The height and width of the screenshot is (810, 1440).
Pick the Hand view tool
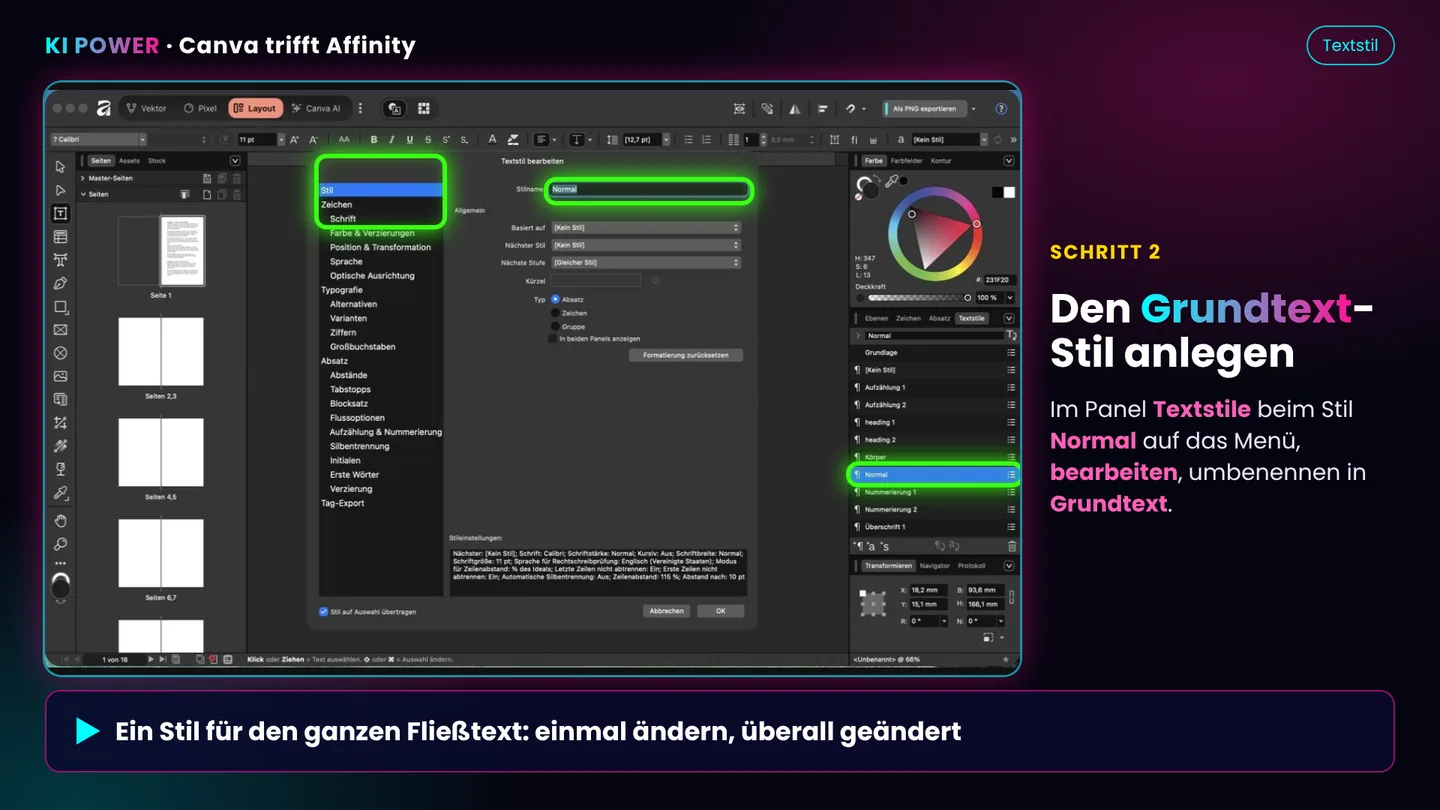(60, 520)
